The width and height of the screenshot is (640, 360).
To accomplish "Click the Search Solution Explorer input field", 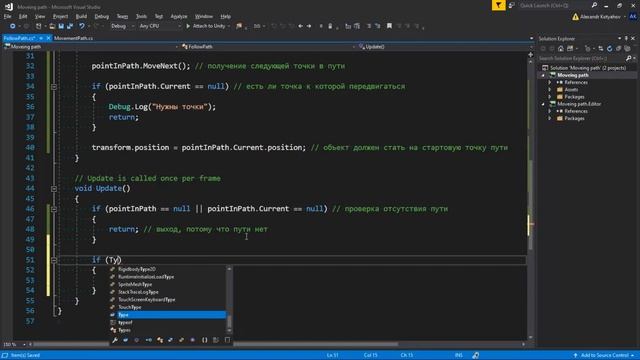I will pyautogui.click(x=581, y=58).
